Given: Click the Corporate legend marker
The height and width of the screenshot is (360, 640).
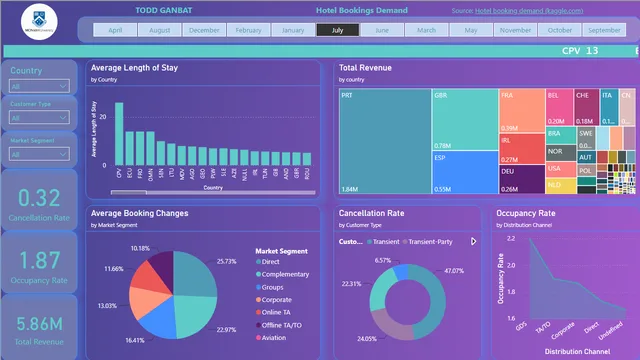Looking at the screenshot, I should 258,300.
